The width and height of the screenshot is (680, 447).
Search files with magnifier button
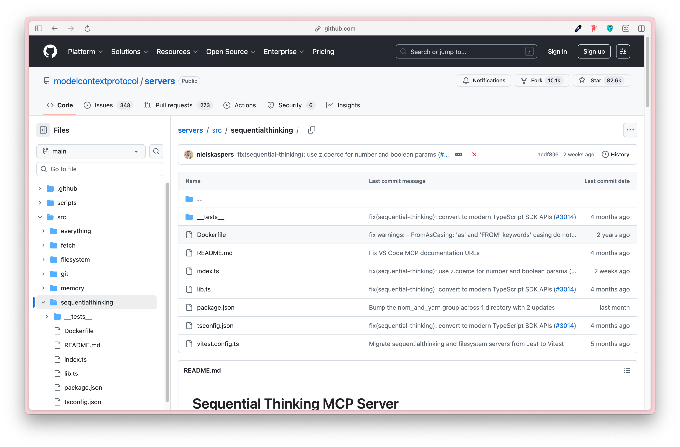pyautogui.click(x=156, y=151)
